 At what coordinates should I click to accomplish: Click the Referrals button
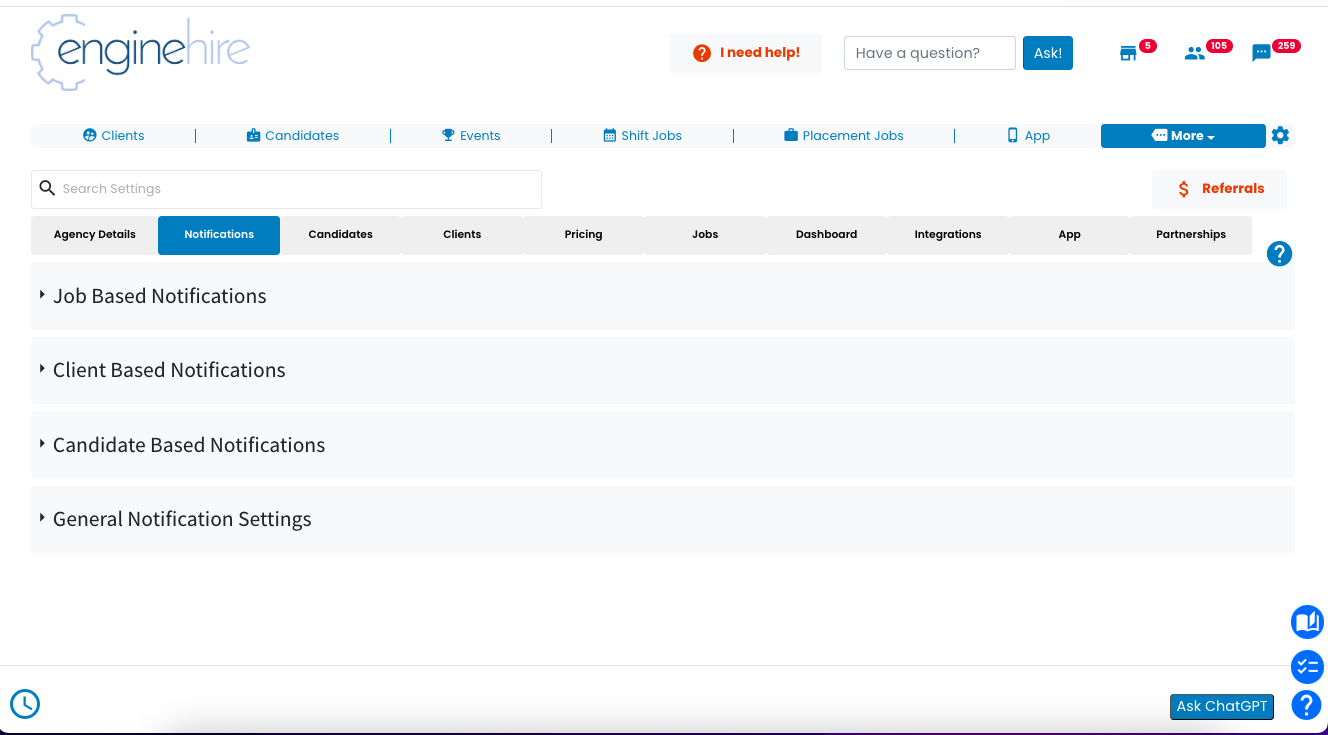pyautogui.click(x=1220, y=189)
